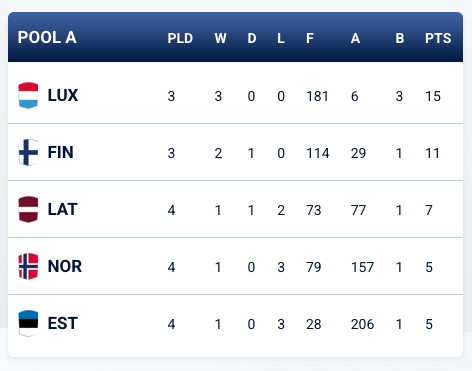Click the Norway flag icon
Screen dimensions: 472x371
point(28,266)
